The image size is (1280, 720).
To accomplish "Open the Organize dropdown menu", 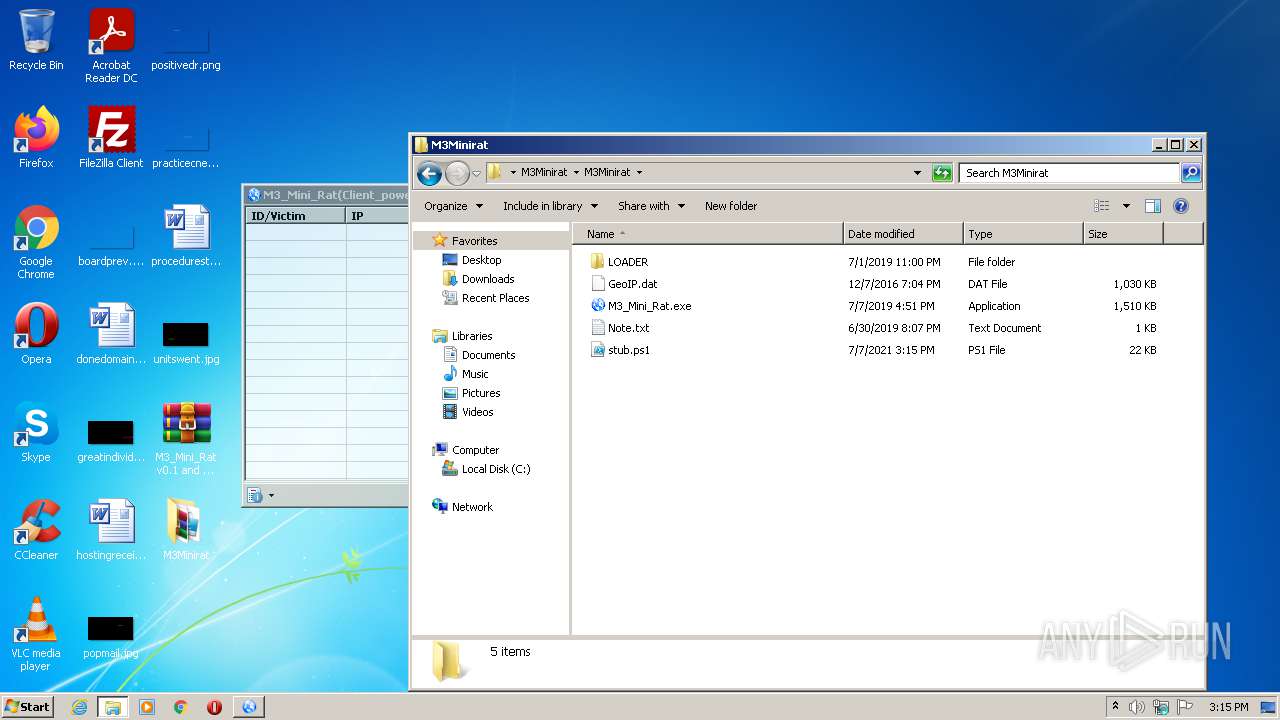I will pyautogui.click(x=453, y=206).
